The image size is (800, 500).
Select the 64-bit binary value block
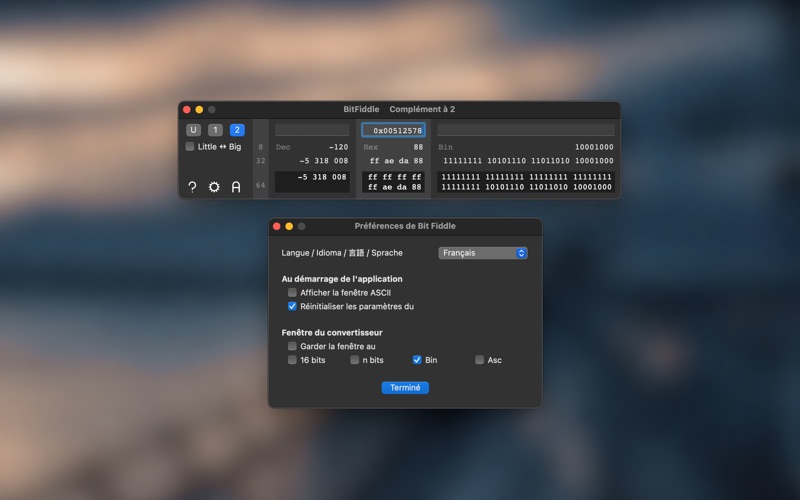[526, 182]
